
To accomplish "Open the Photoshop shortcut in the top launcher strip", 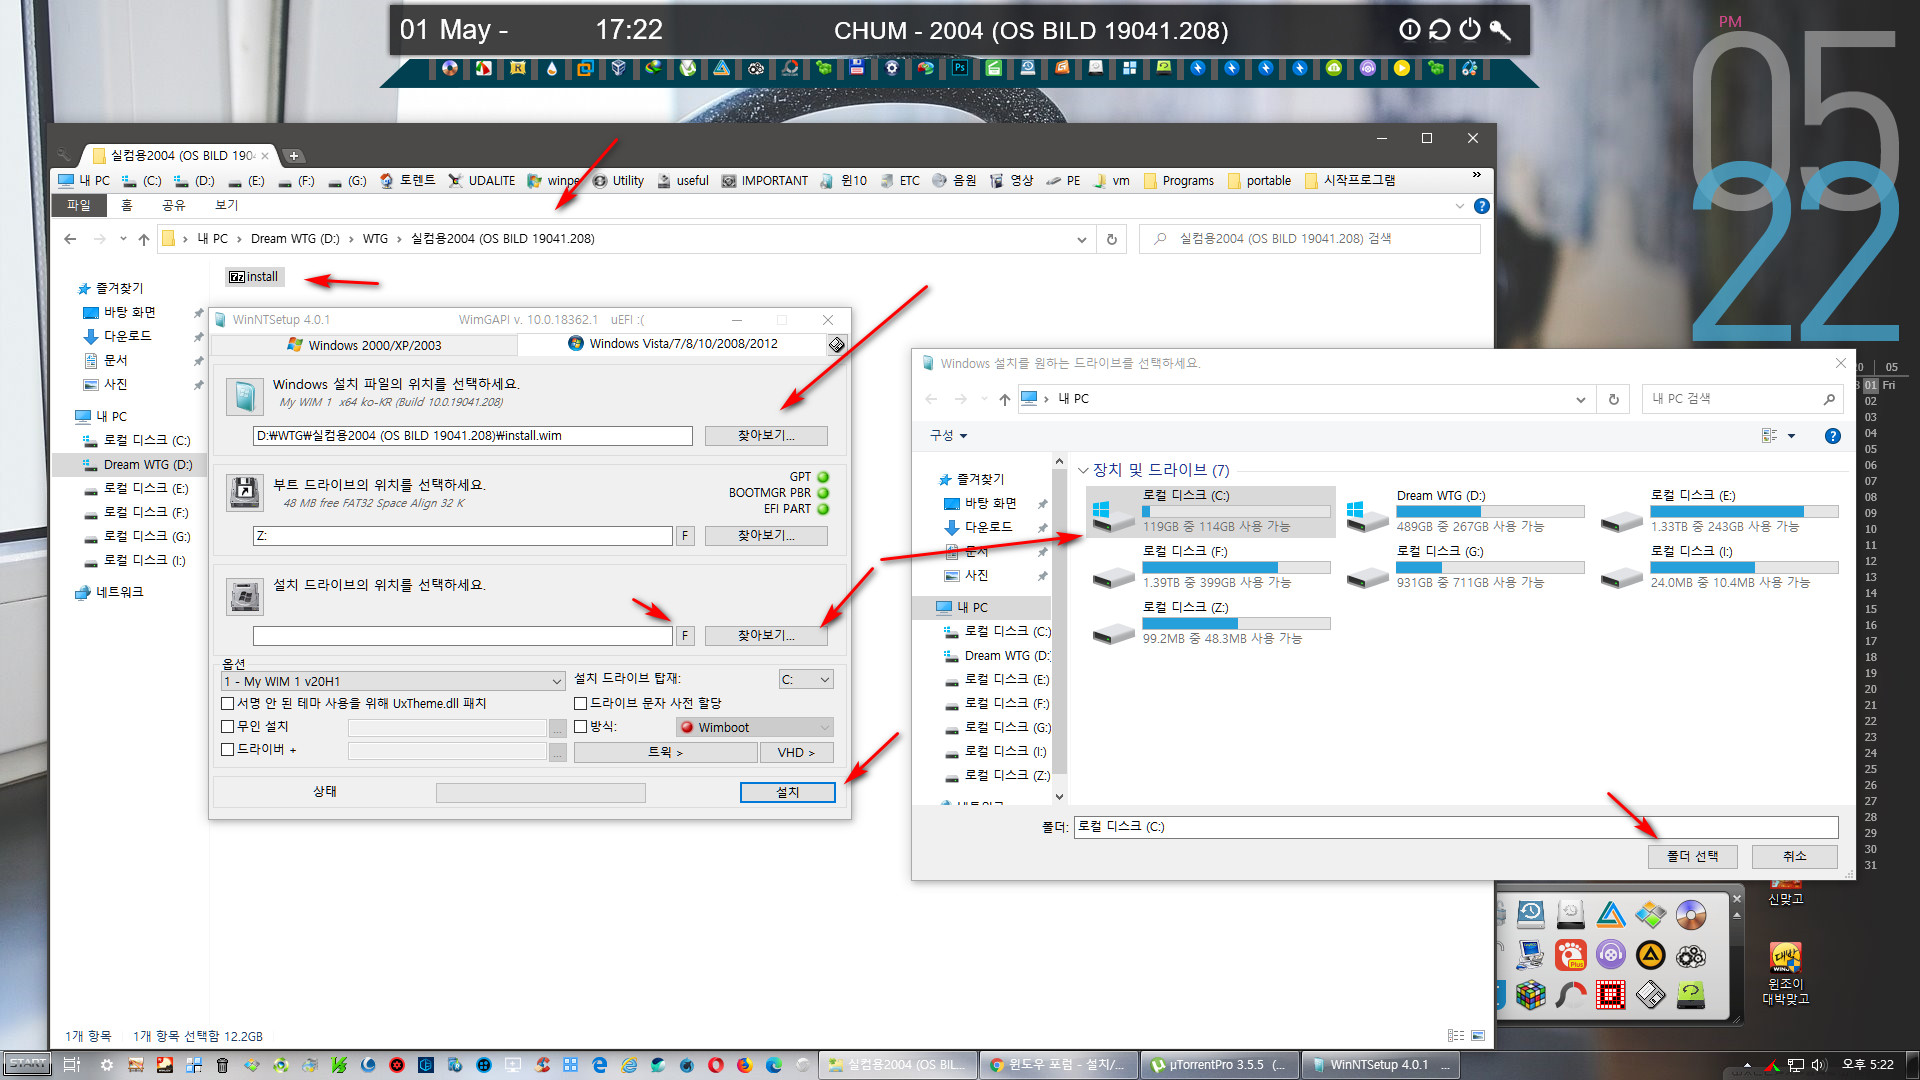I will (959, 68).
